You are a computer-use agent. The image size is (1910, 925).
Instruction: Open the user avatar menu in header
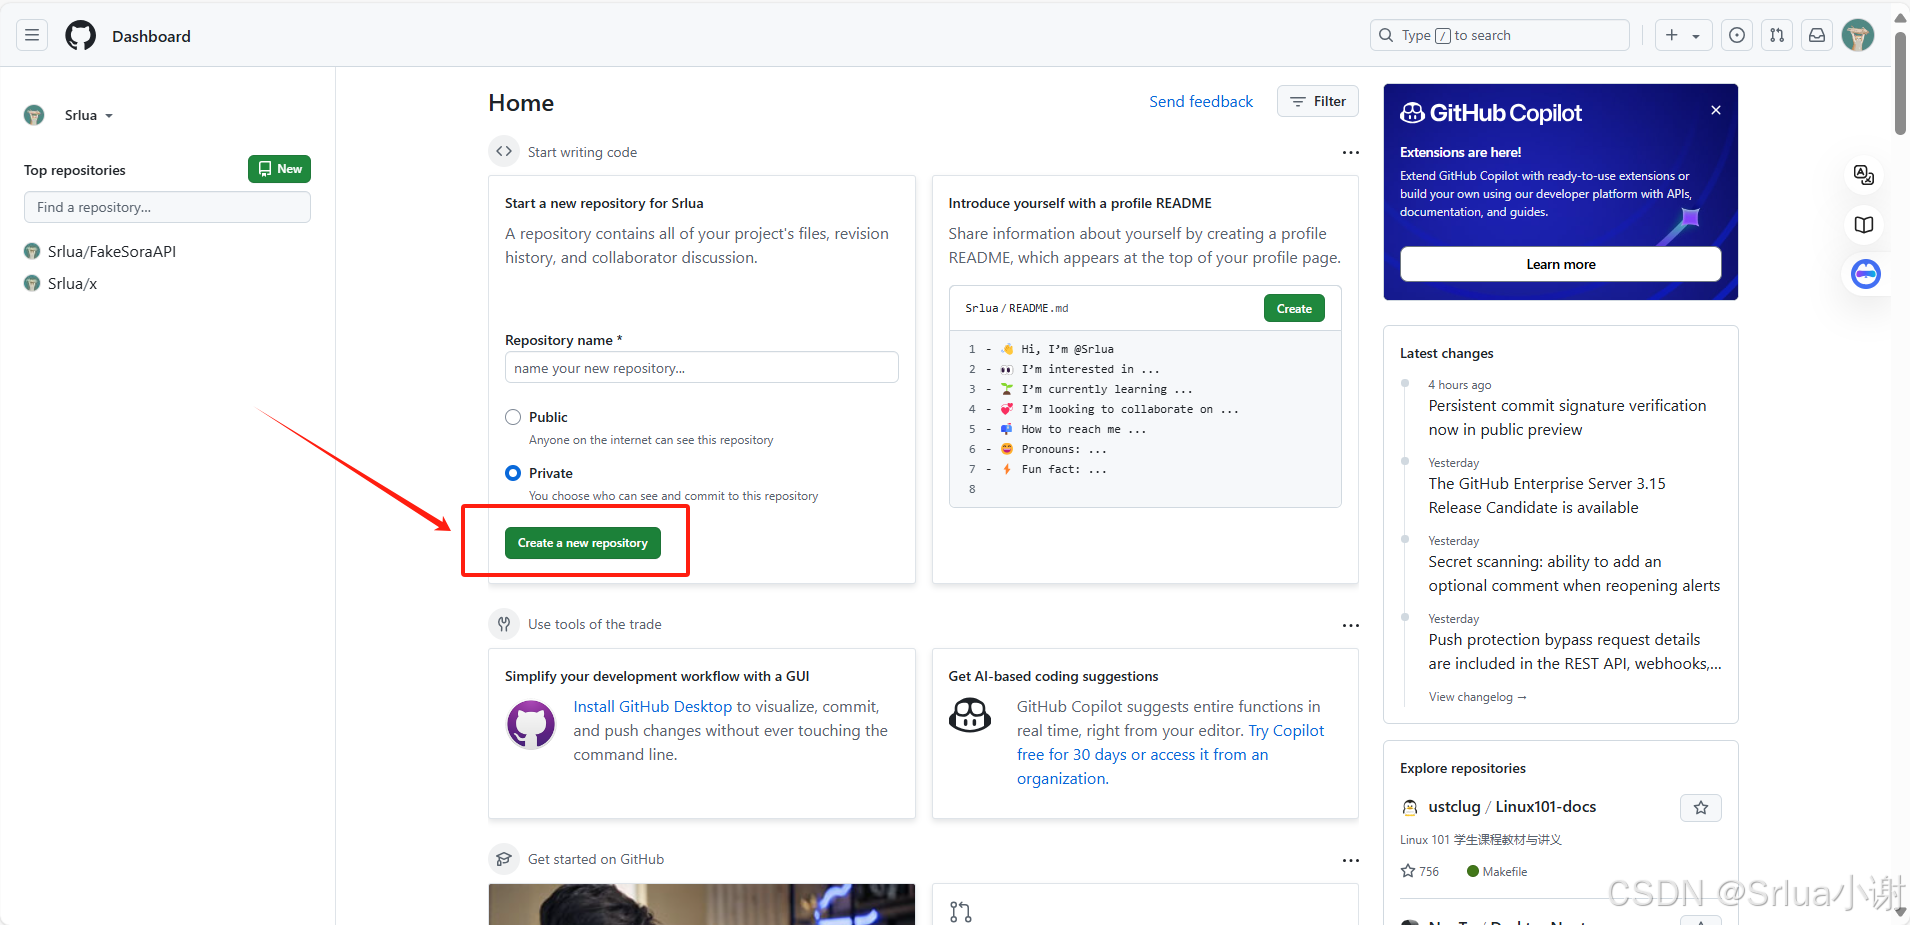click(1858, 36)
